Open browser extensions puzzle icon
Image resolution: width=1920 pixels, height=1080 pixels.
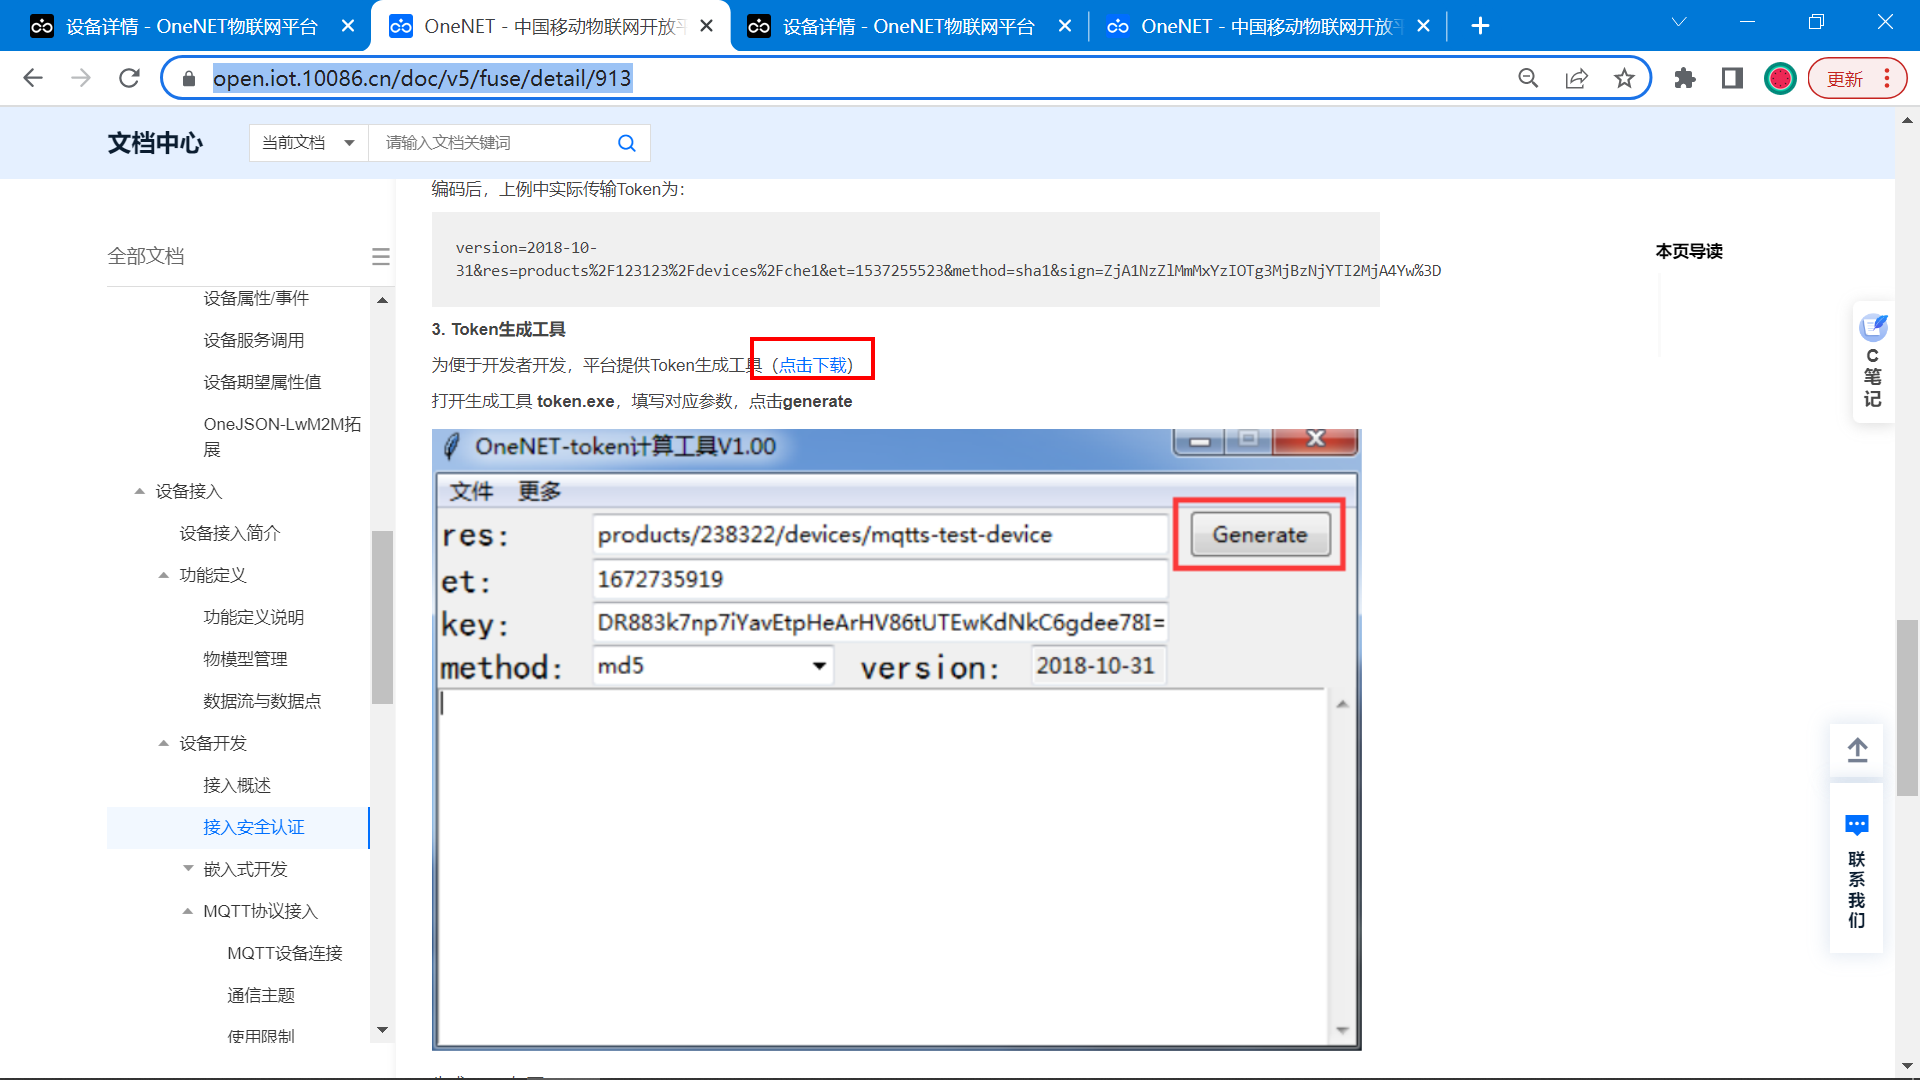pos(1685,78)
